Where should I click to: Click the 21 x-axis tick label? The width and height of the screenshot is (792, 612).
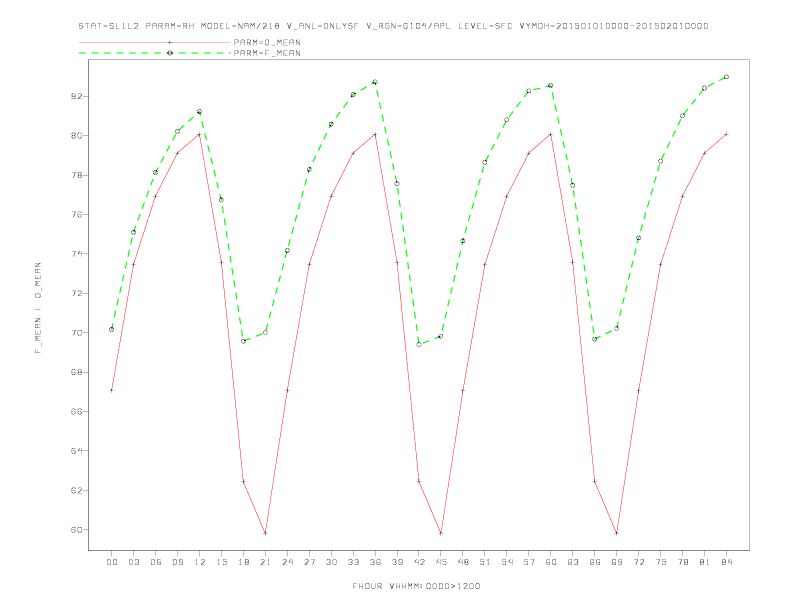tap(265, 562)
